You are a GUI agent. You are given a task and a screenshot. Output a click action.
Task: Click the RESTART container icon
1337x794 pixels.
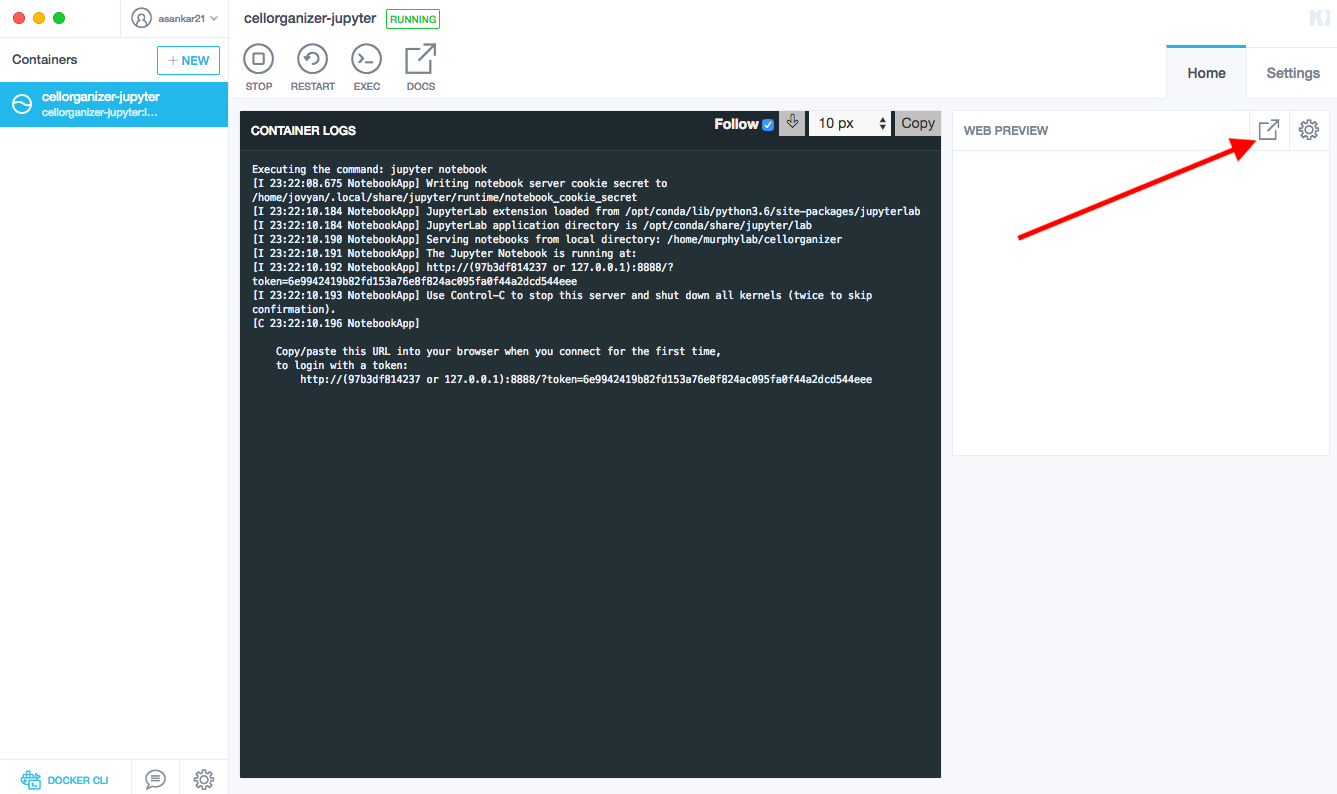tap(312, 60)
